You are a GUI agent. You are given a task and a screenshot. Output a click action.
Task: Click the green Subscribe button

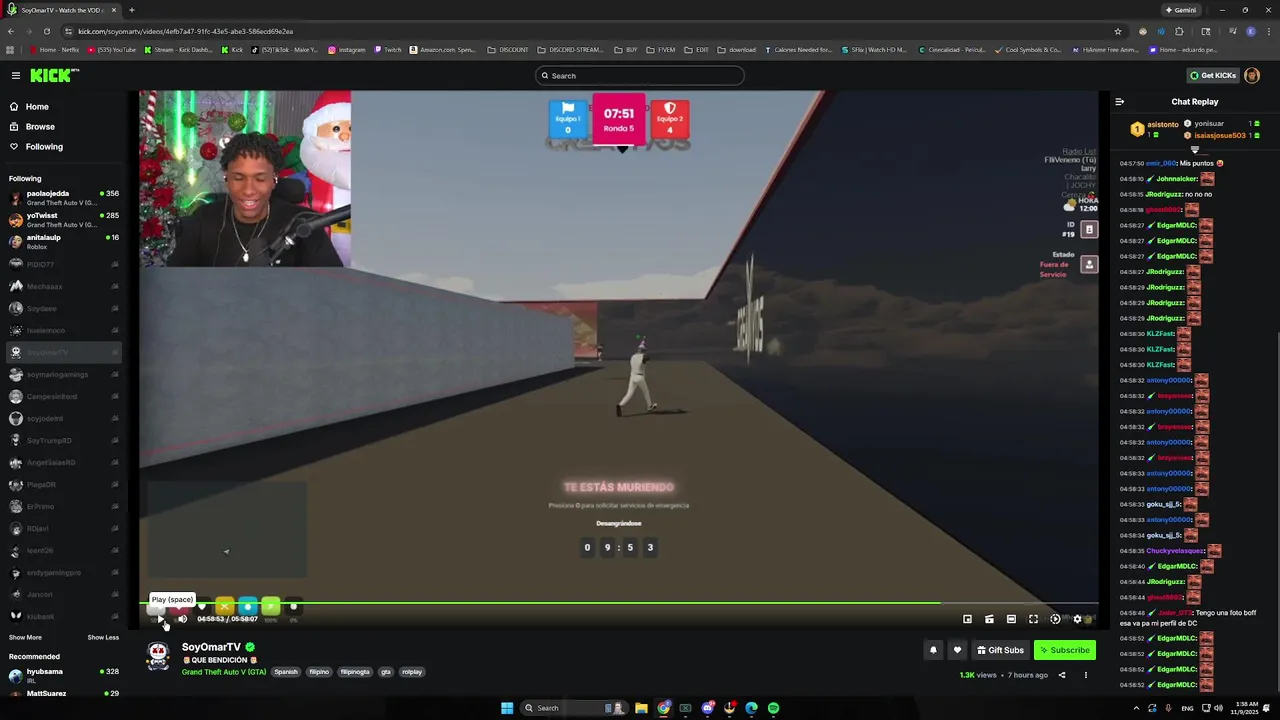click(1064, 650)
